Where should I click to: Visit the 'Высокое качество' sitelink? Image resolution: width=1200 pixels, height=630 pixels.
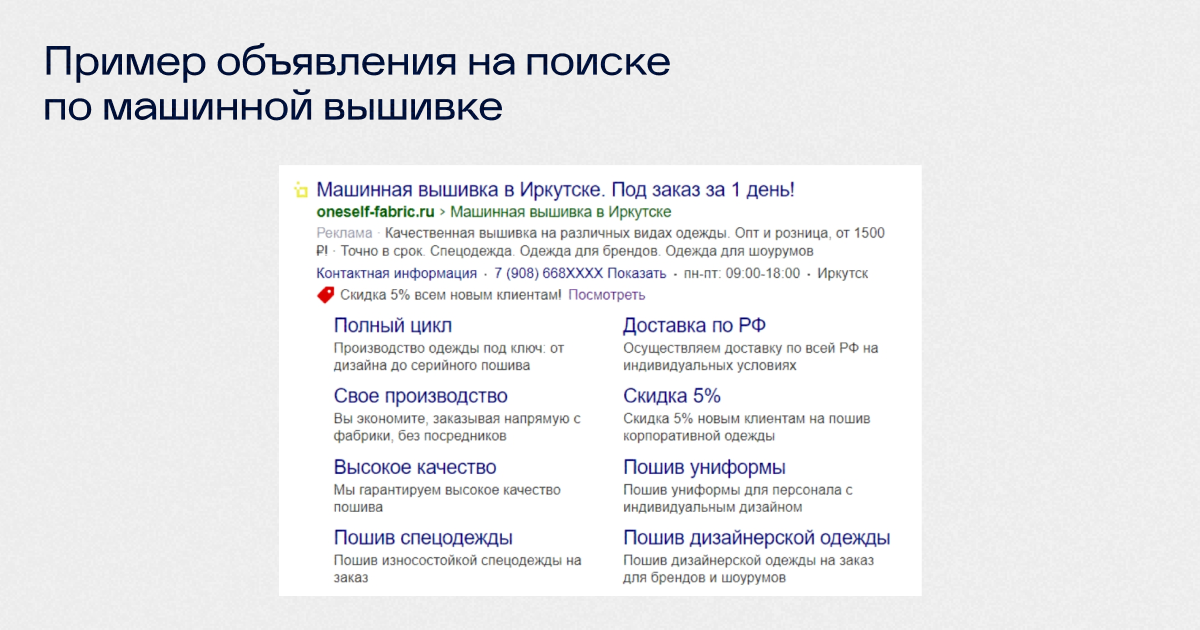click(x=414, y=467)
